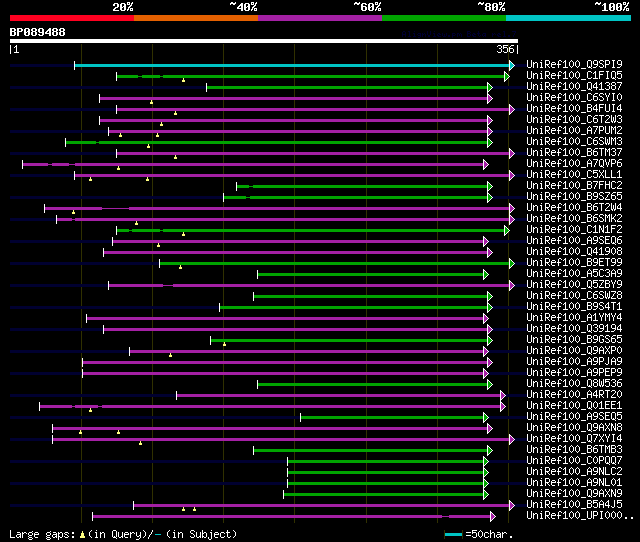Click the white BP089488 query bar
Screen dimensions: 640x542
(264, 41)
